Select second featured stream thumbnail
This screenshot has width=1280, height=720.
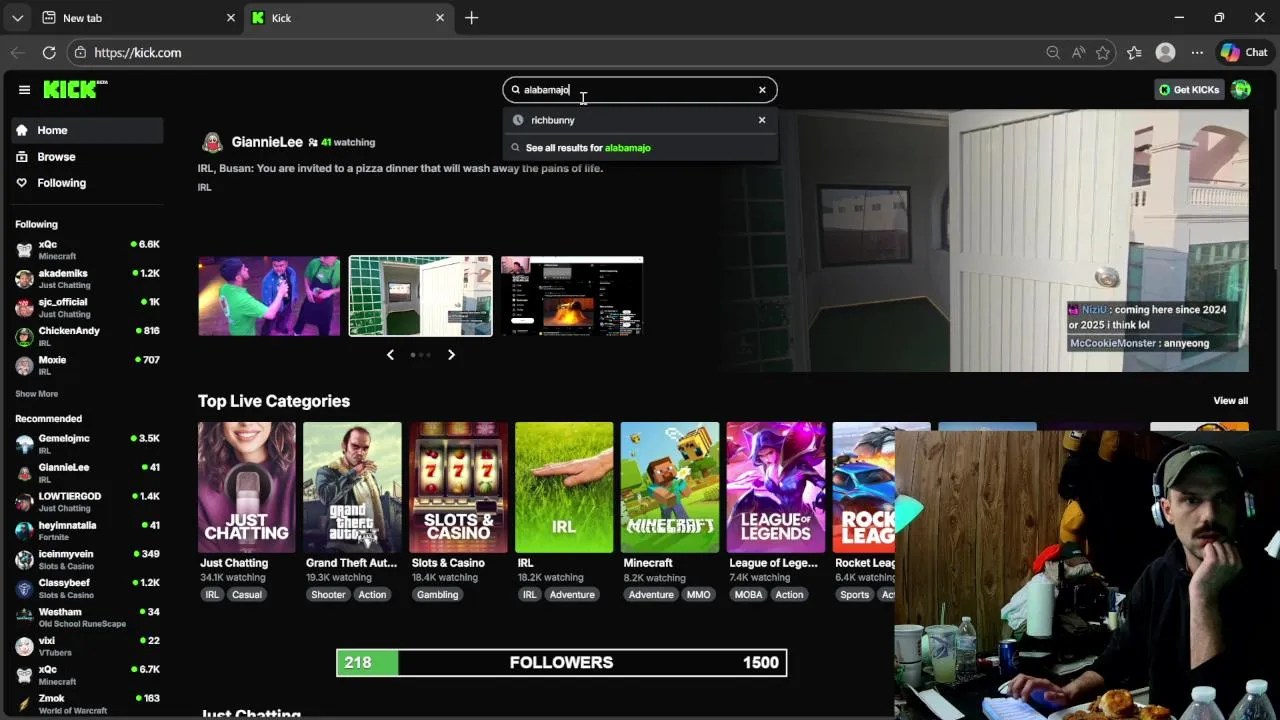(420, 296)
